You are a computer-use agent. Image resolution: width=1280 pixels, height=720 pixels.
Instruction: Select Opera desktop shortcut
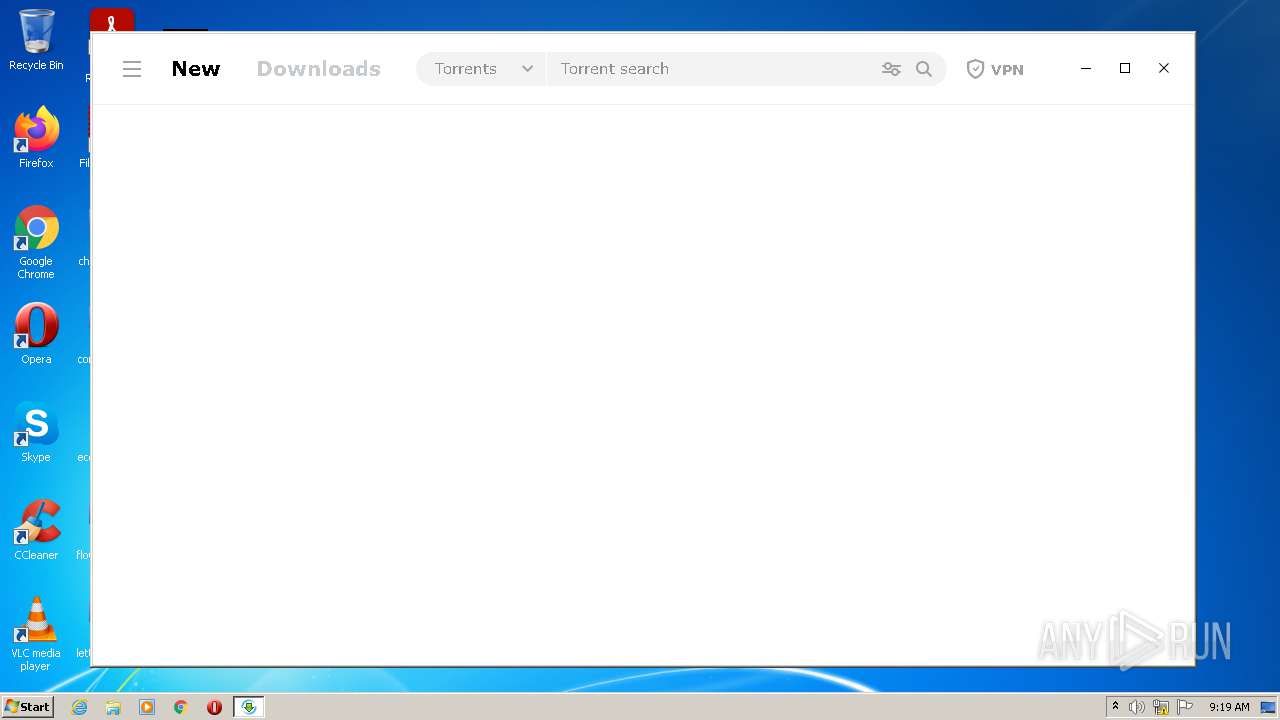[x=36, y=333]
